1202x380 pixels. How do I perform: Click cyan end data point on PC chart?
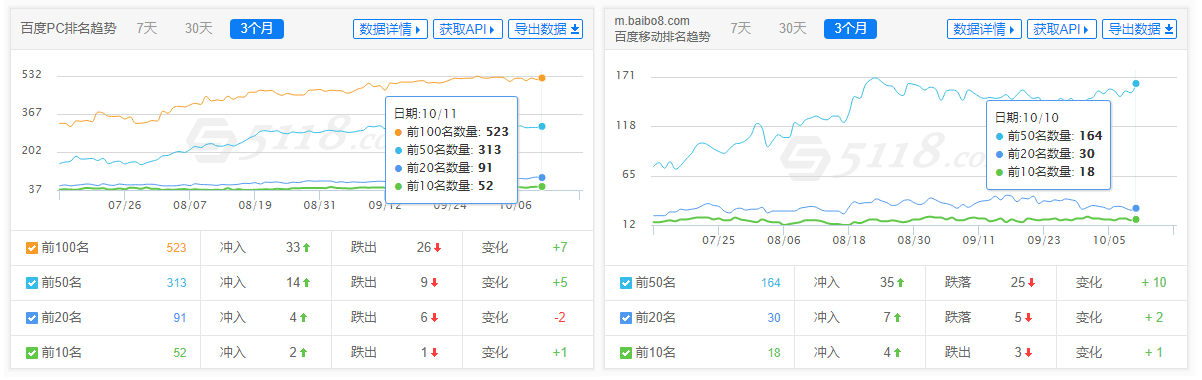pos(541,126)
